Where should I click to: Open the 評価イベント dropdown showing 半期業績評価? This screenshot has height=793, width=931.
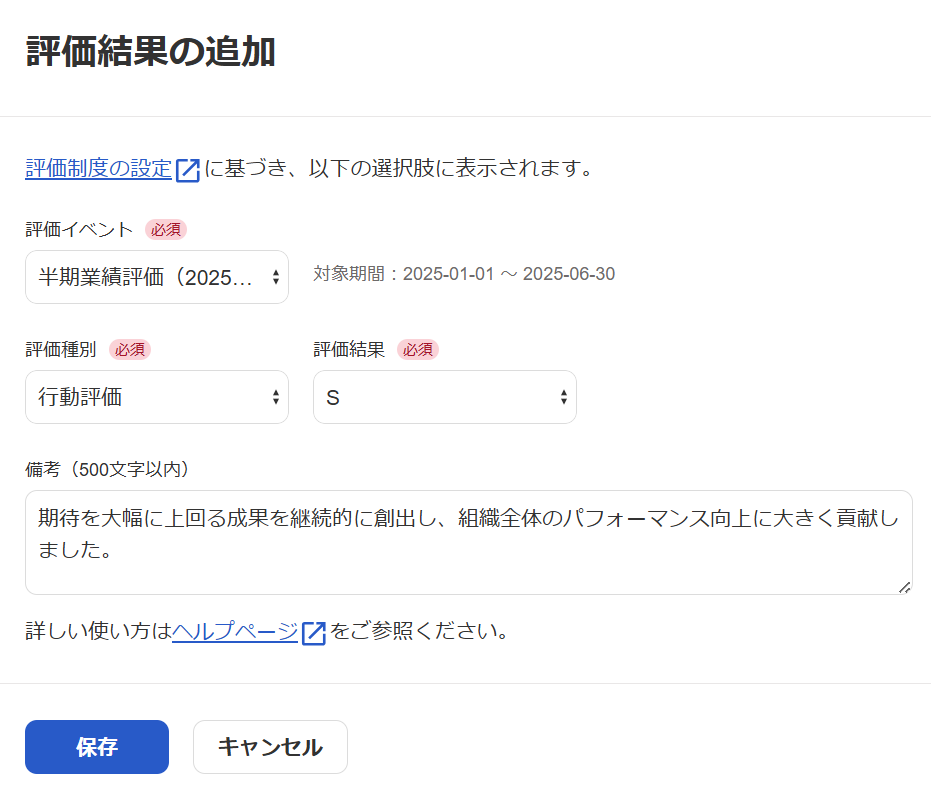click(x=157, y=277)
